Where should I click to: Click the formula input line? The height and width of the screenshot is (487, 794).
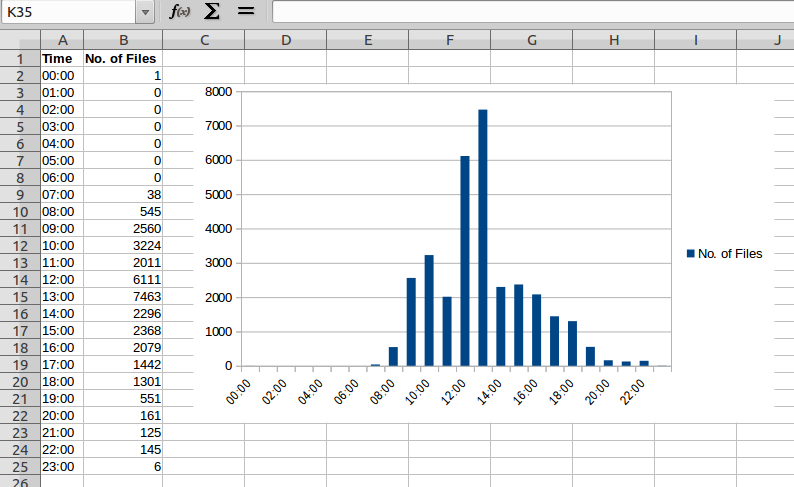[x=530, y=12]
